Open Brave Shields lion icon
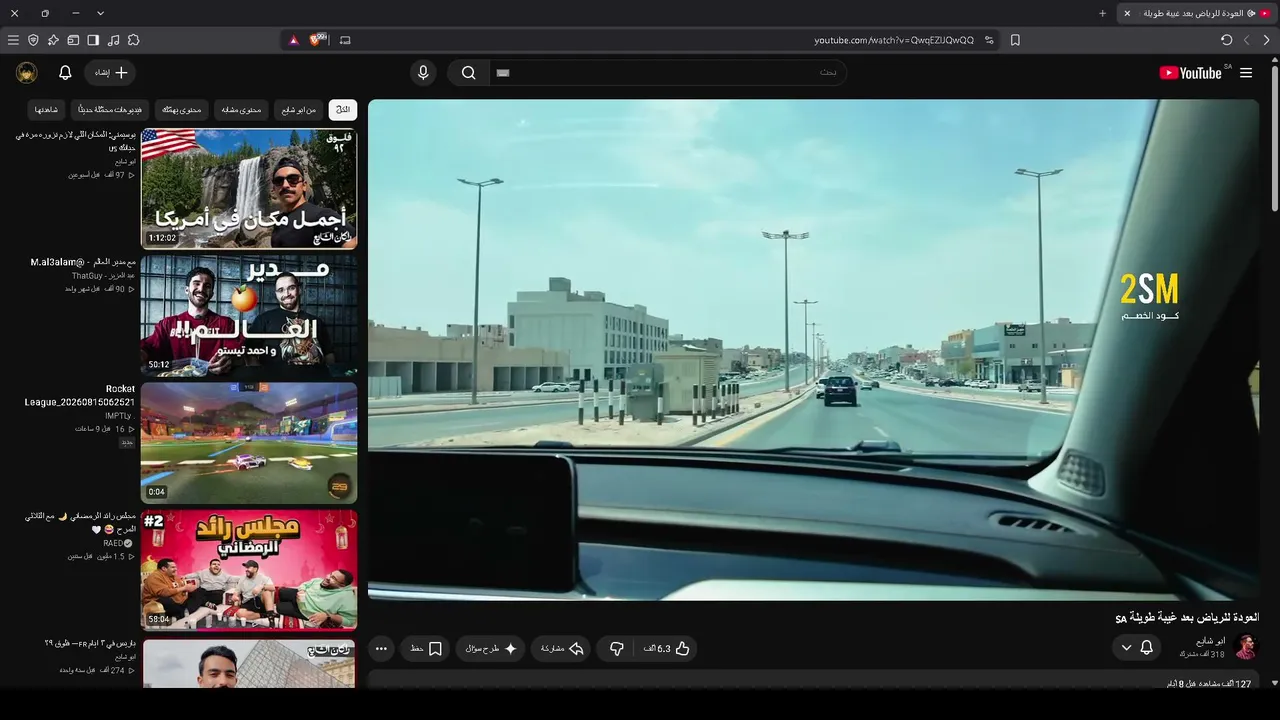Image resolution: width=1280 pixels, height=720 pixels. (318, 40)
